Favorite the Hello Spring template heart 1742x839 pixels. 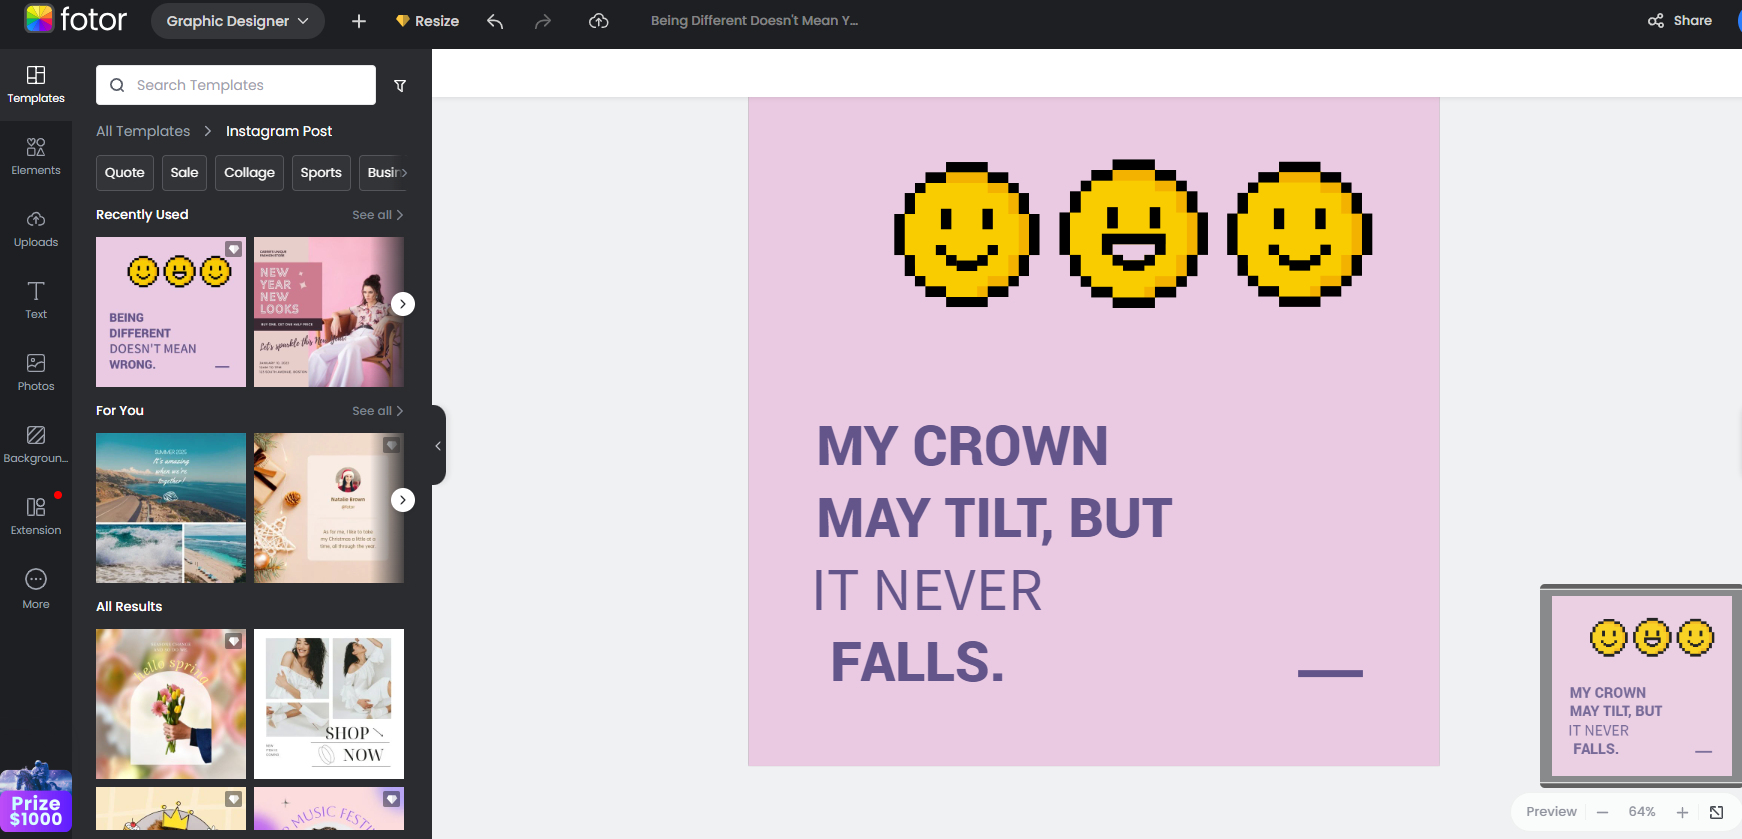(233, 641)
